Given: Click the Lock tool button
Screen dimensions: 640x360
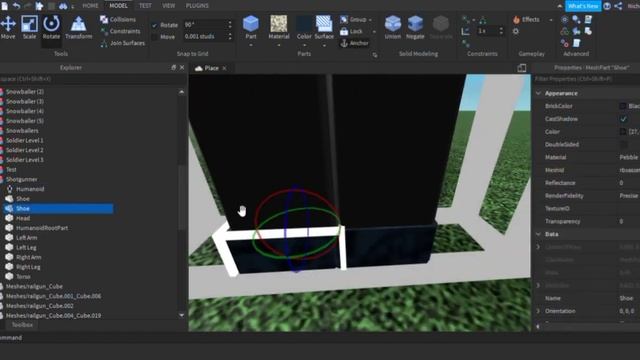Looking at the screenshot, I should click(351, 31).
